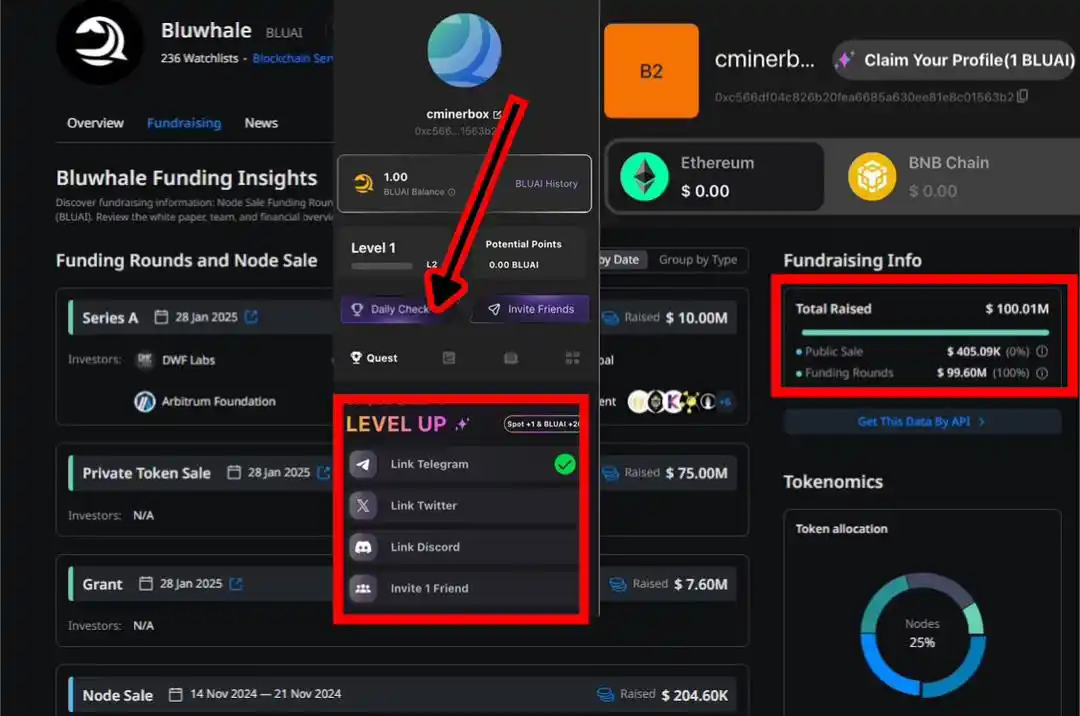Viewport: 1080px width, 716px height.
Task: Click Claim Your Profile (1 BLUAI) button
Action: [956, 61]
